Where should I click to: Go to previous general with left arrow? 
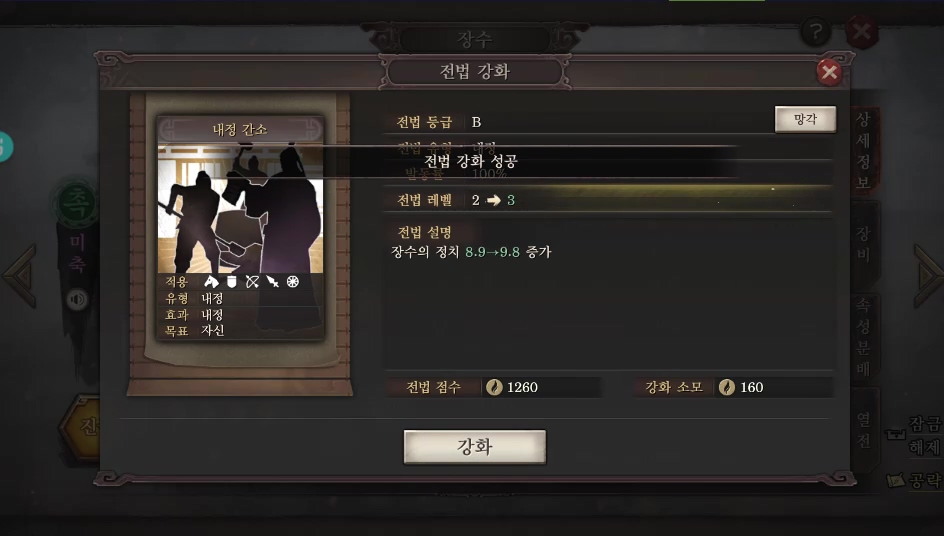pos(21,275)
